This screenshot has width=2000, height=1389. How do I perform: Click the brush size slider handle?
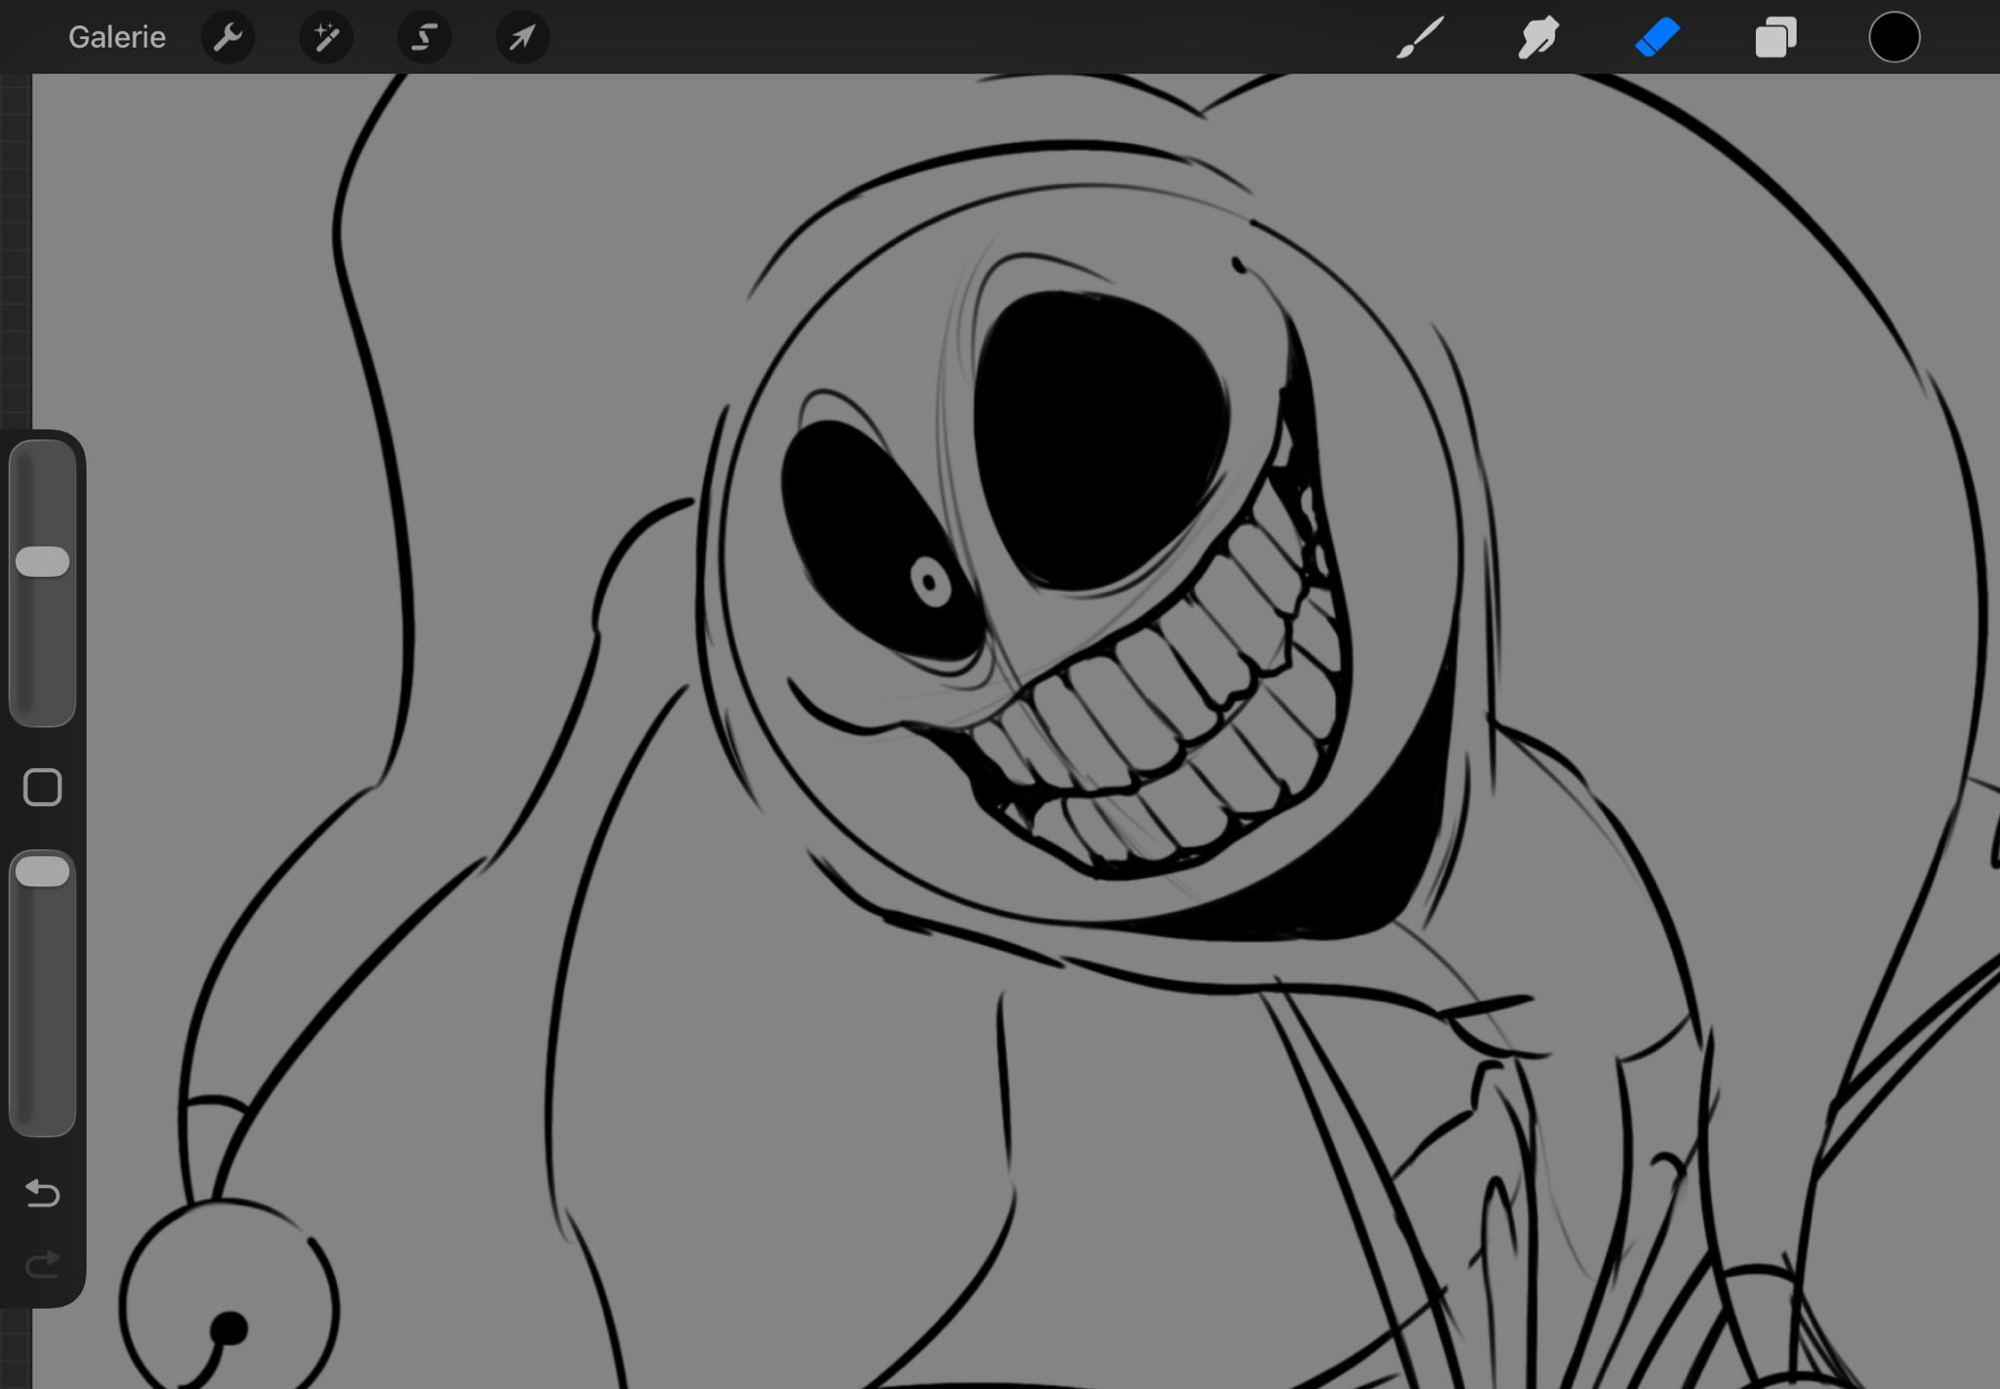[x=42, y=562]
